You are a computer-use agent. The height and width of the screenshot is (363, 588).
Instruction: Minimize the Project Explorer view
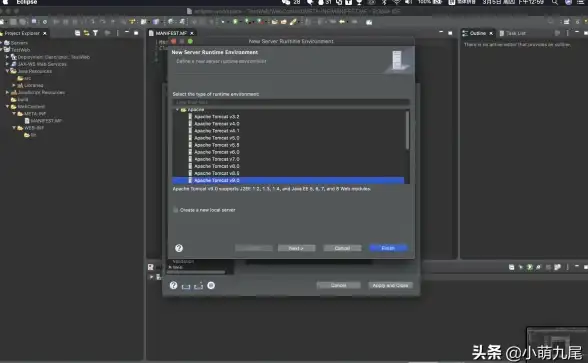click(x=127, y=33)
